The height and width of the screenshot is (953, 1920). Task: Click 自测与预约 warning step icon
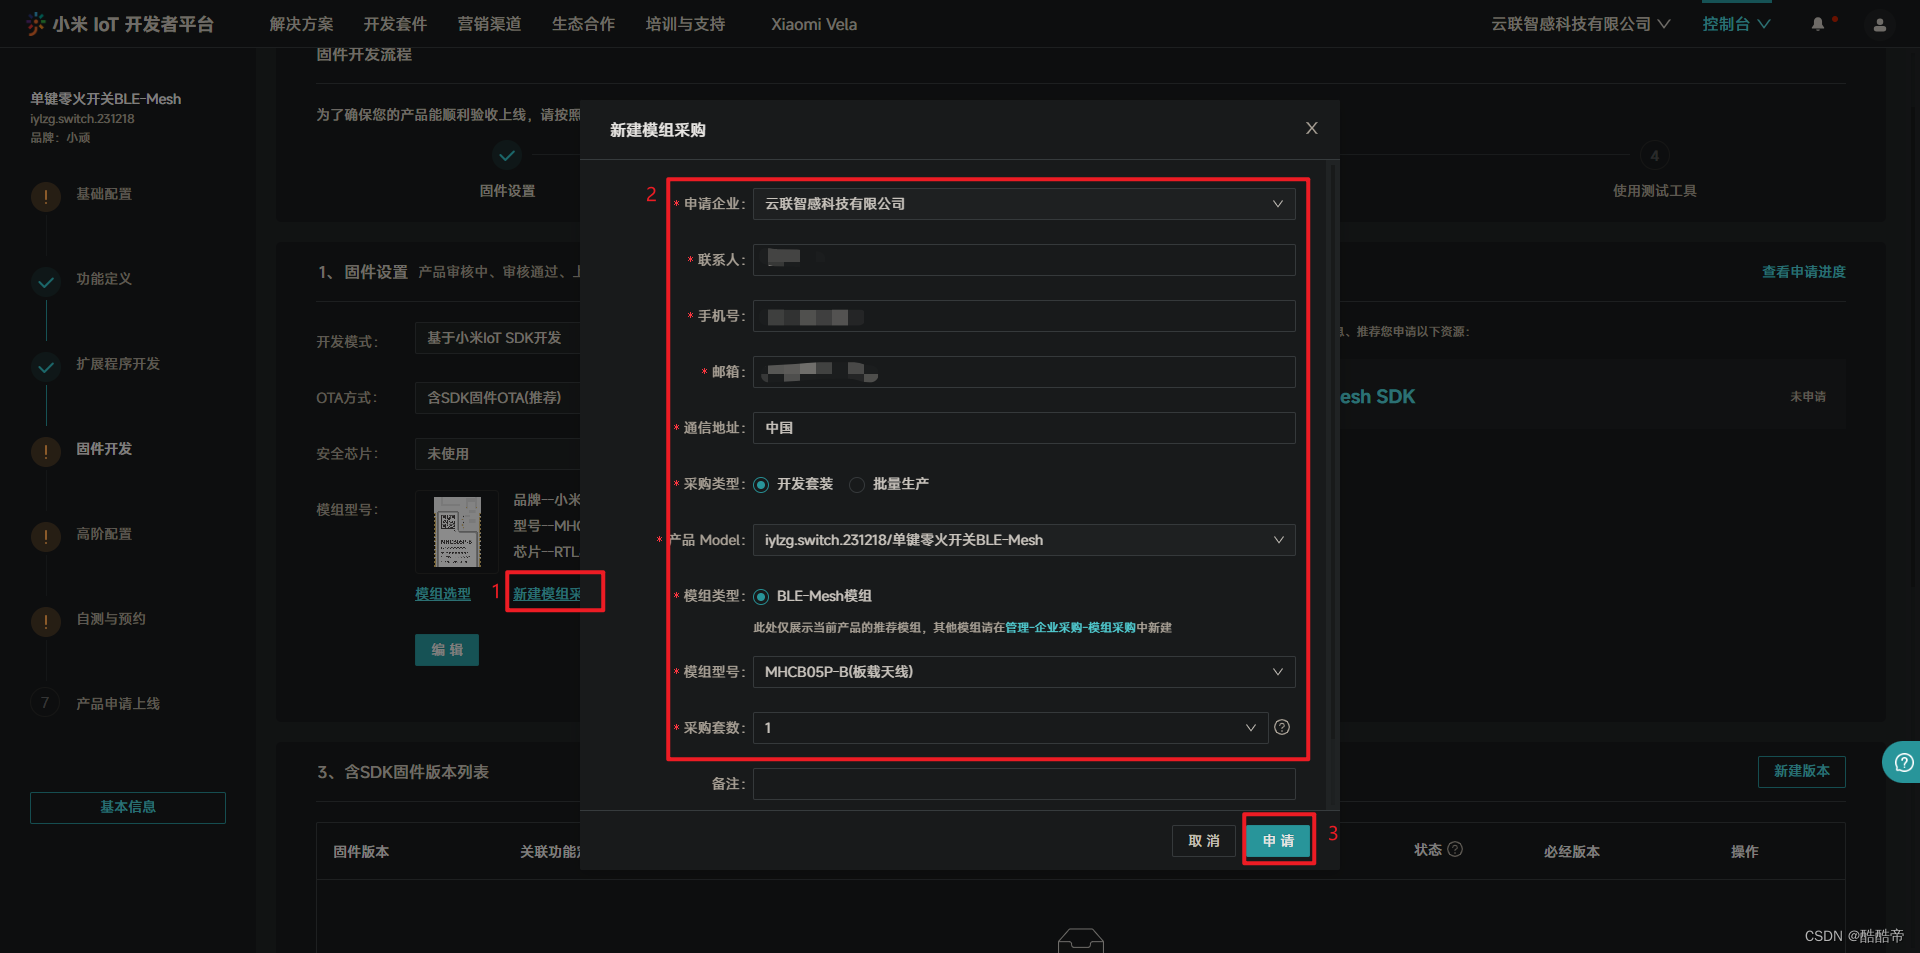point(46,622)
